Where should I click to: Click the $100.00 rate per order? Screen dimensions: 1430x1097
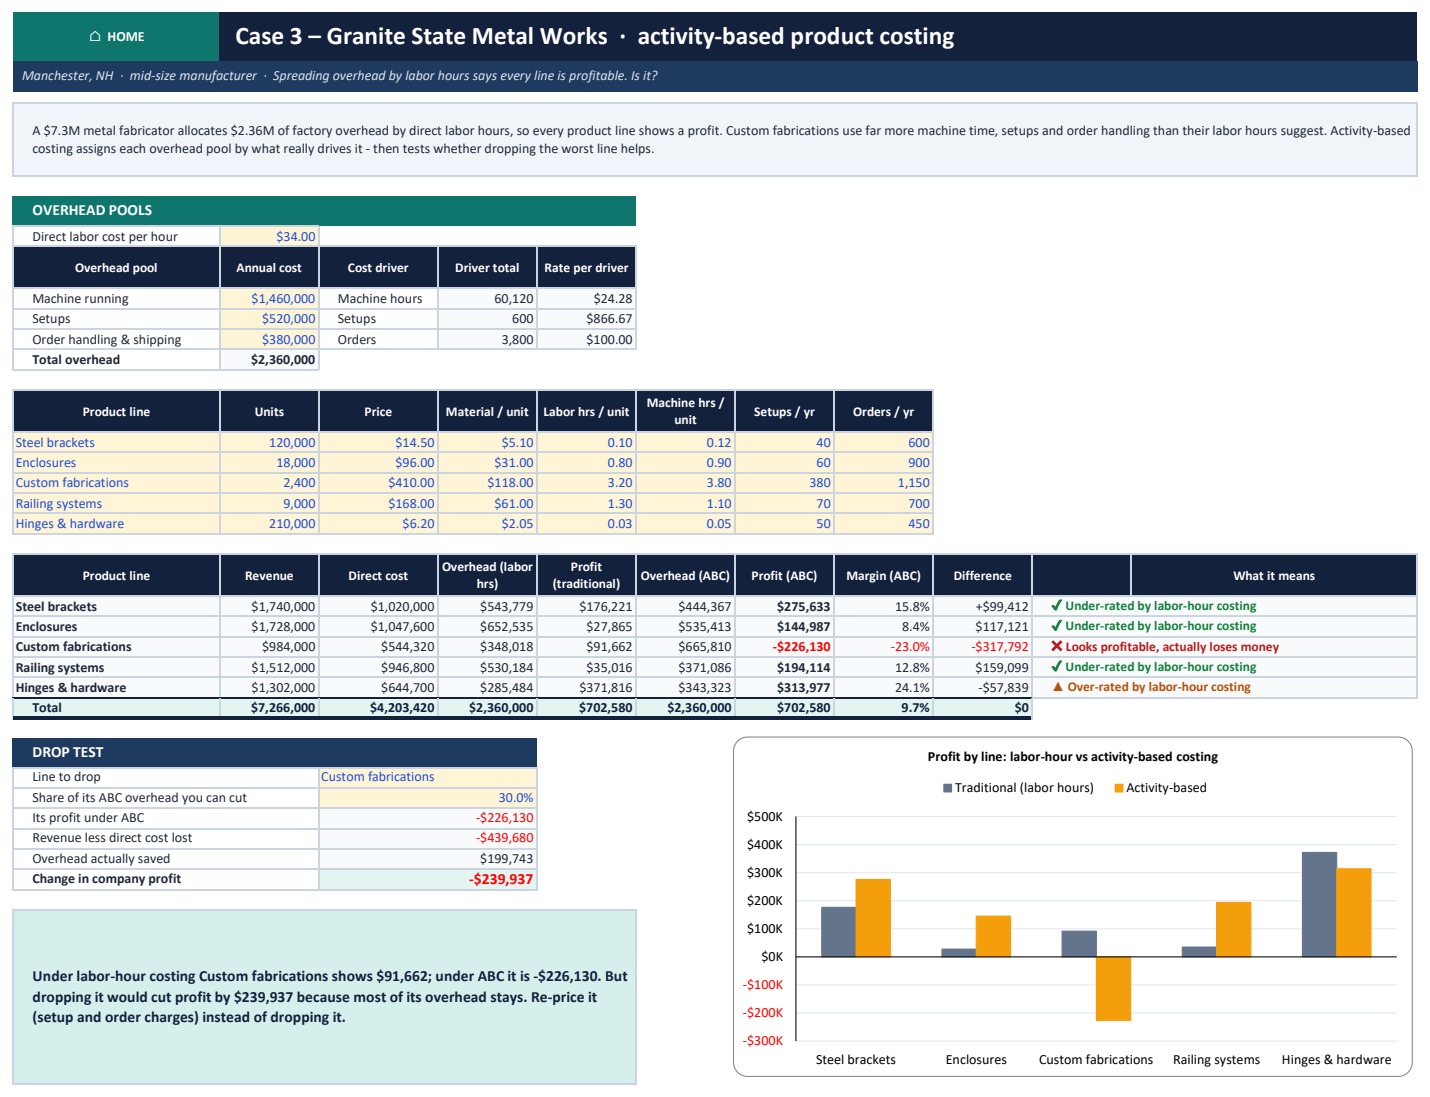pos(586,340)
